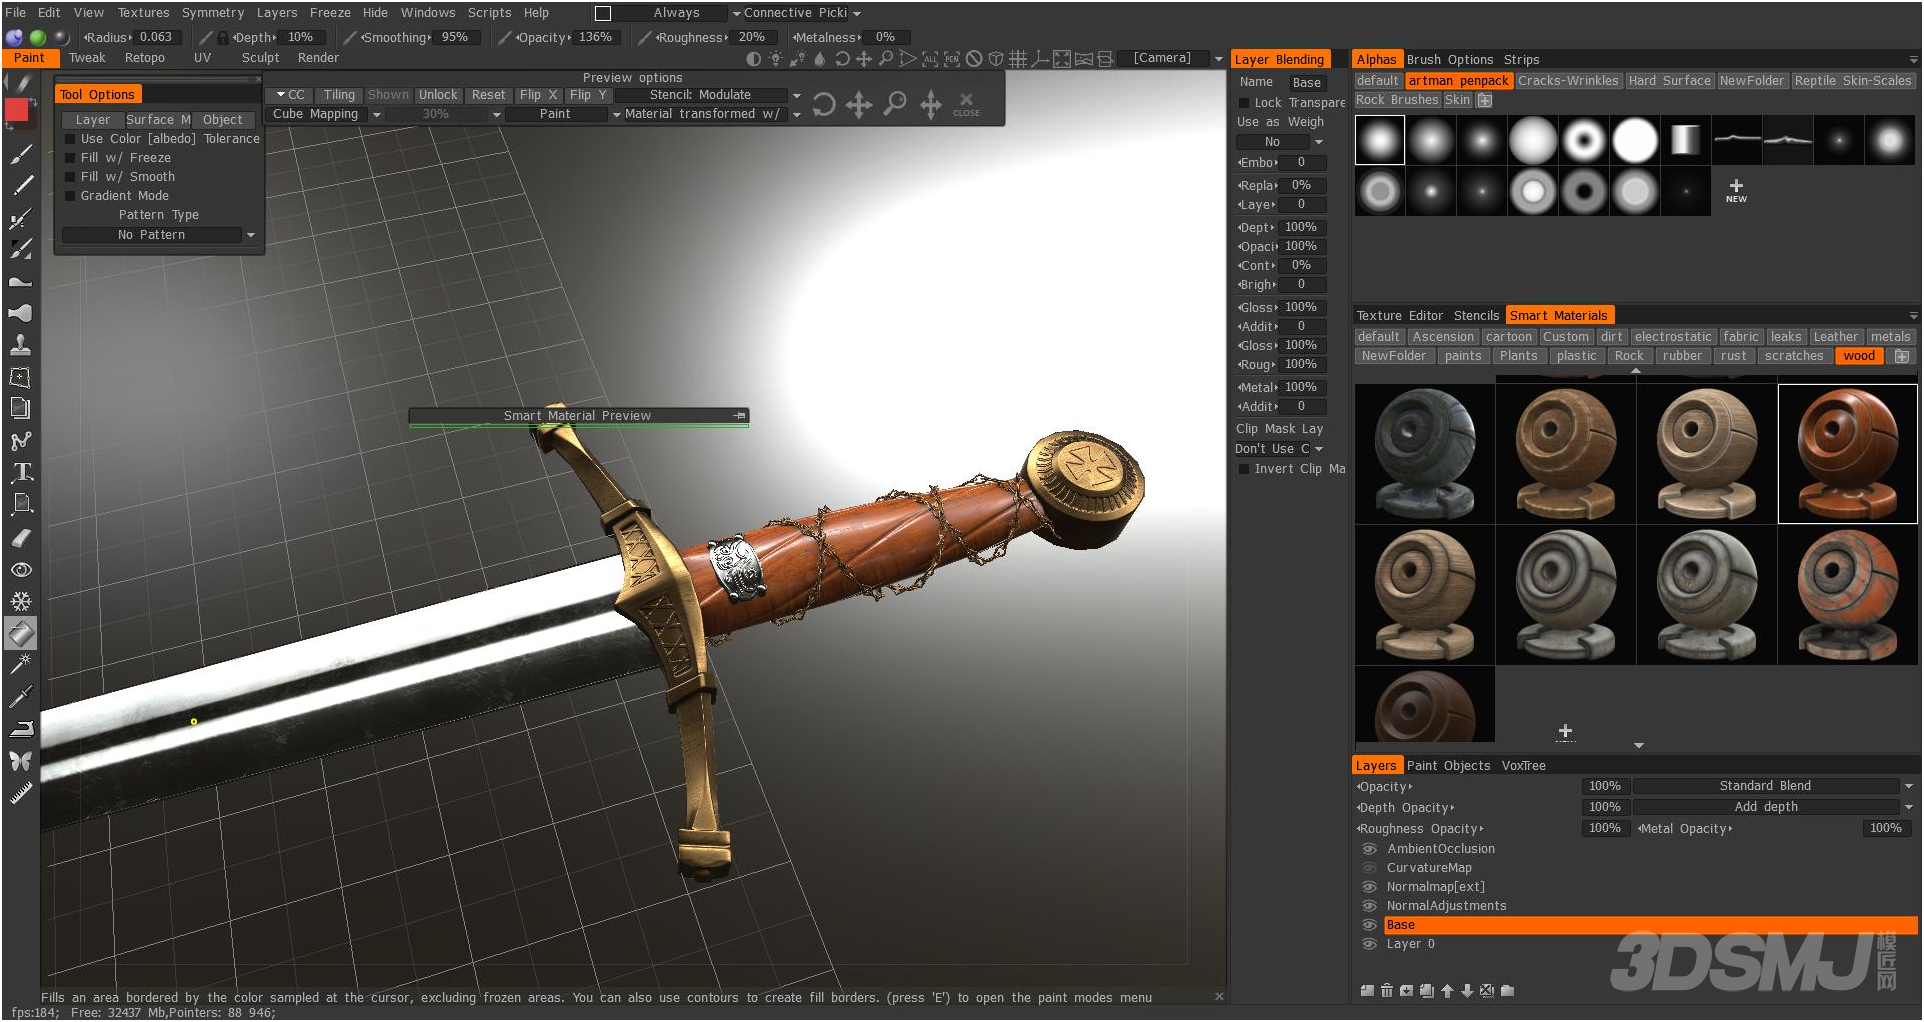Enable Fill w/ Smooth checkbox
Screen dimensions: 1924x1022
point(70,177)
